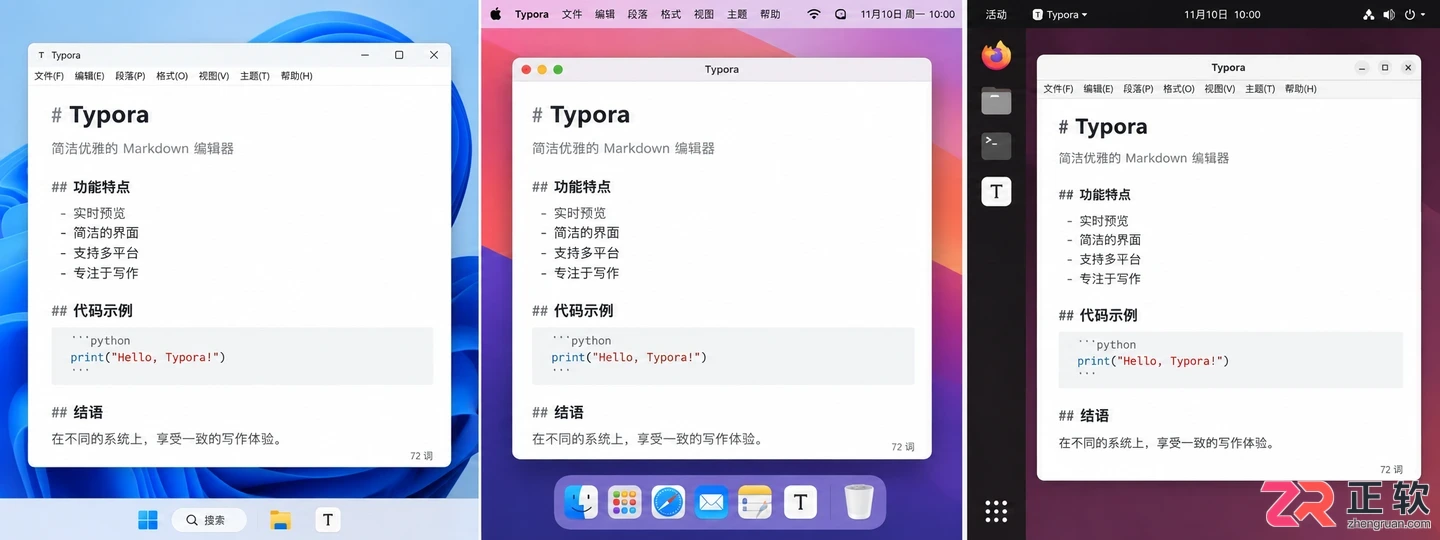The width and height of the screenshot is (1440, 540).
Task: Open the Files app in the Ubuntu dock
Action: coord(996,101)
